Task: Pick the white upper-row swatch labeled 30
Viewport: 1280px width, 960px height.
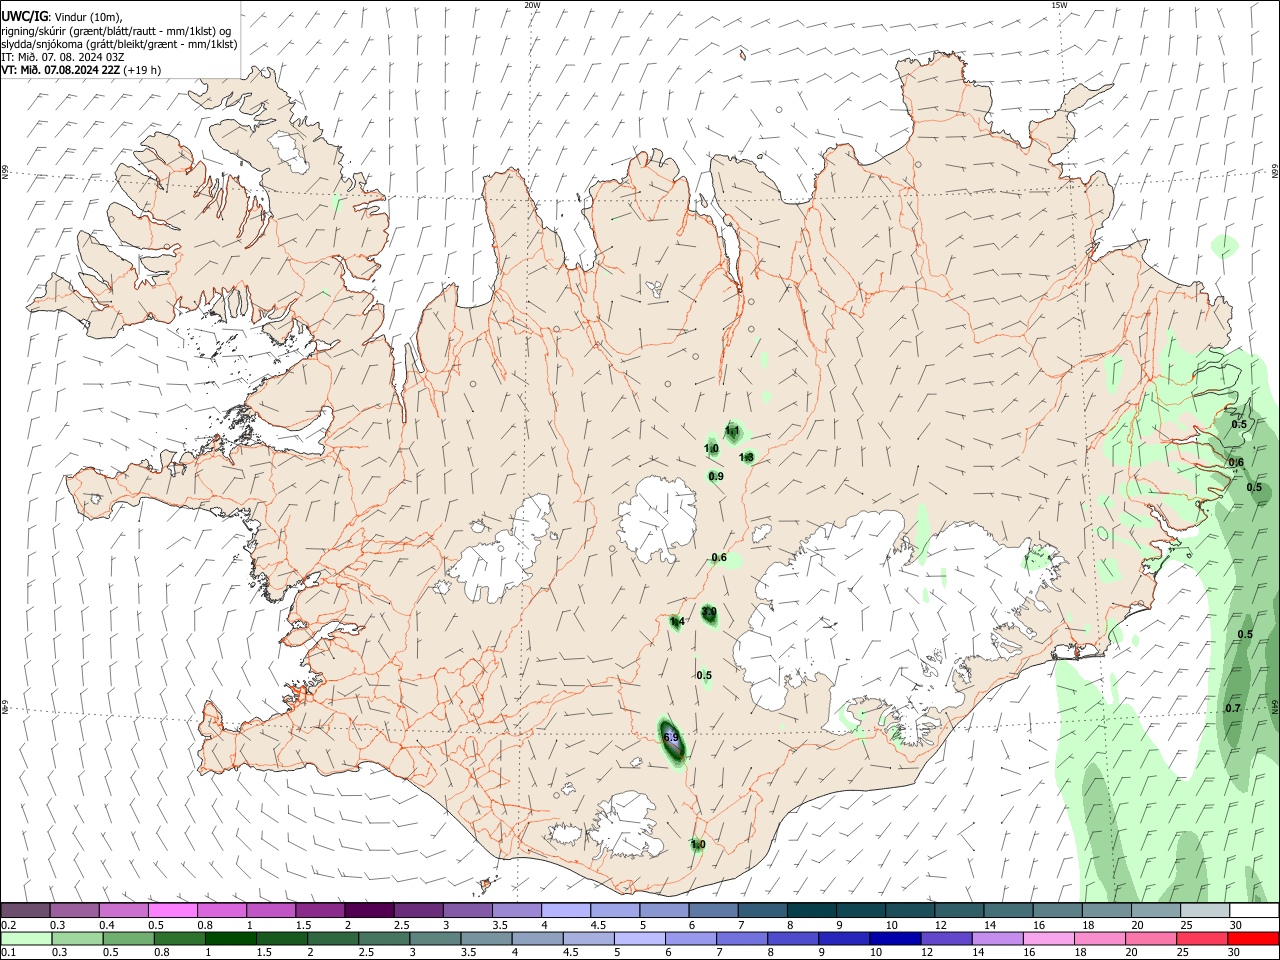Action: pos(1254,911)
